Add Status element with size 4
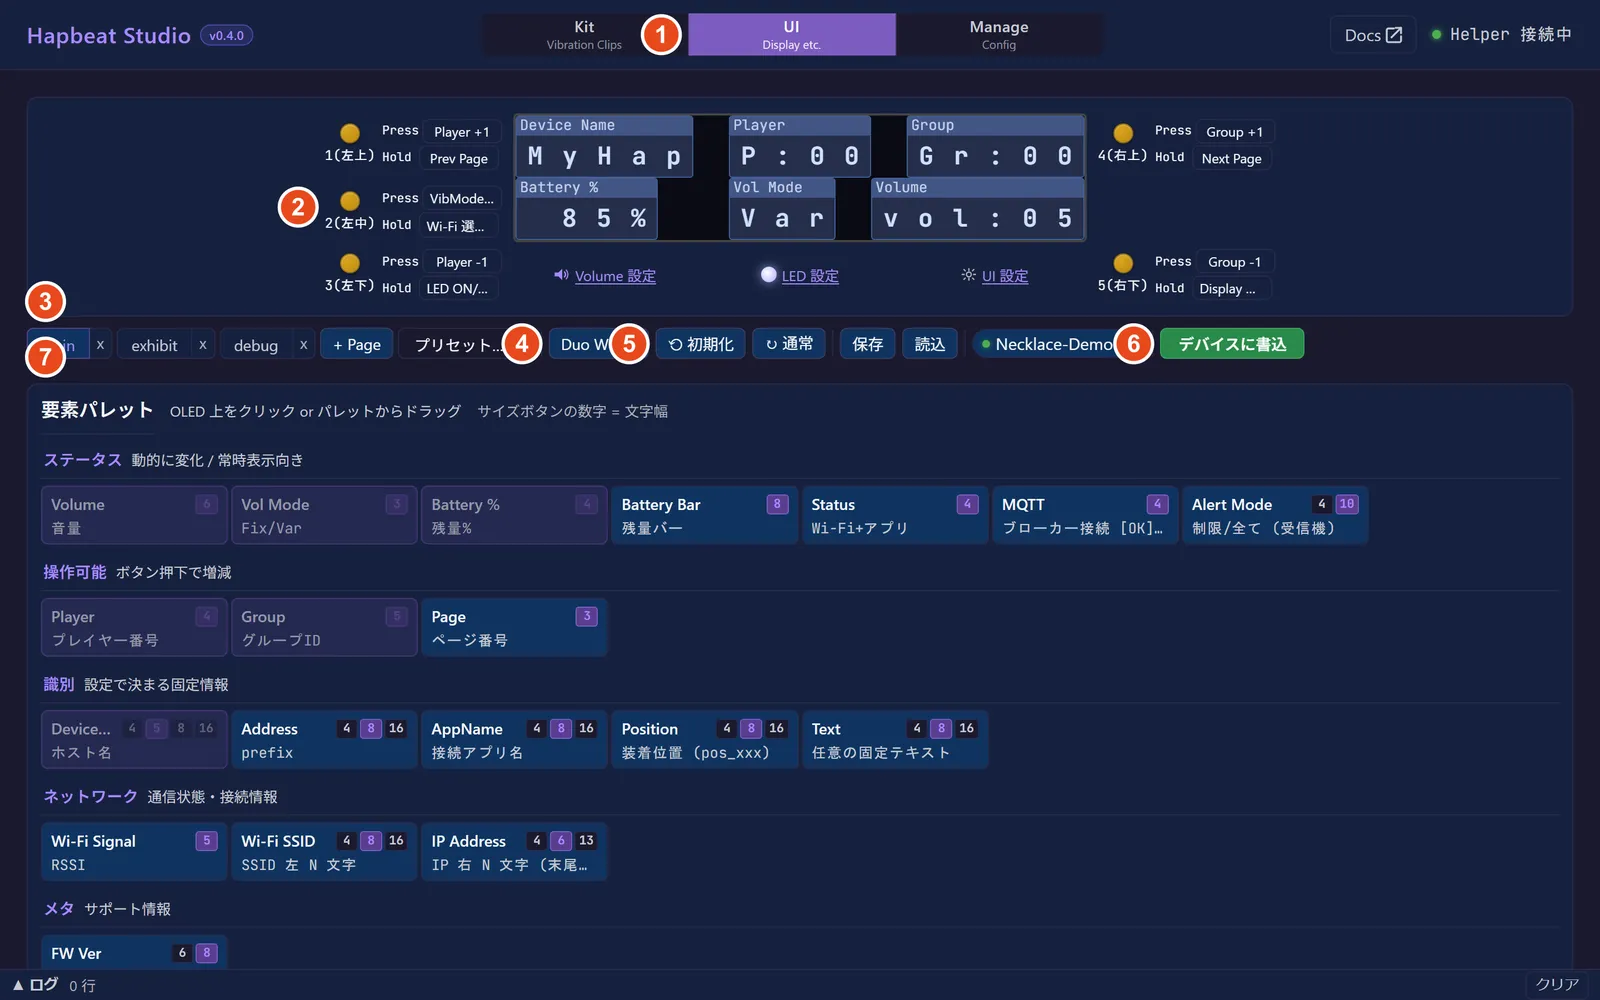The height and width of the screenshot is (1000, 1600). click(x=967, y=504)
